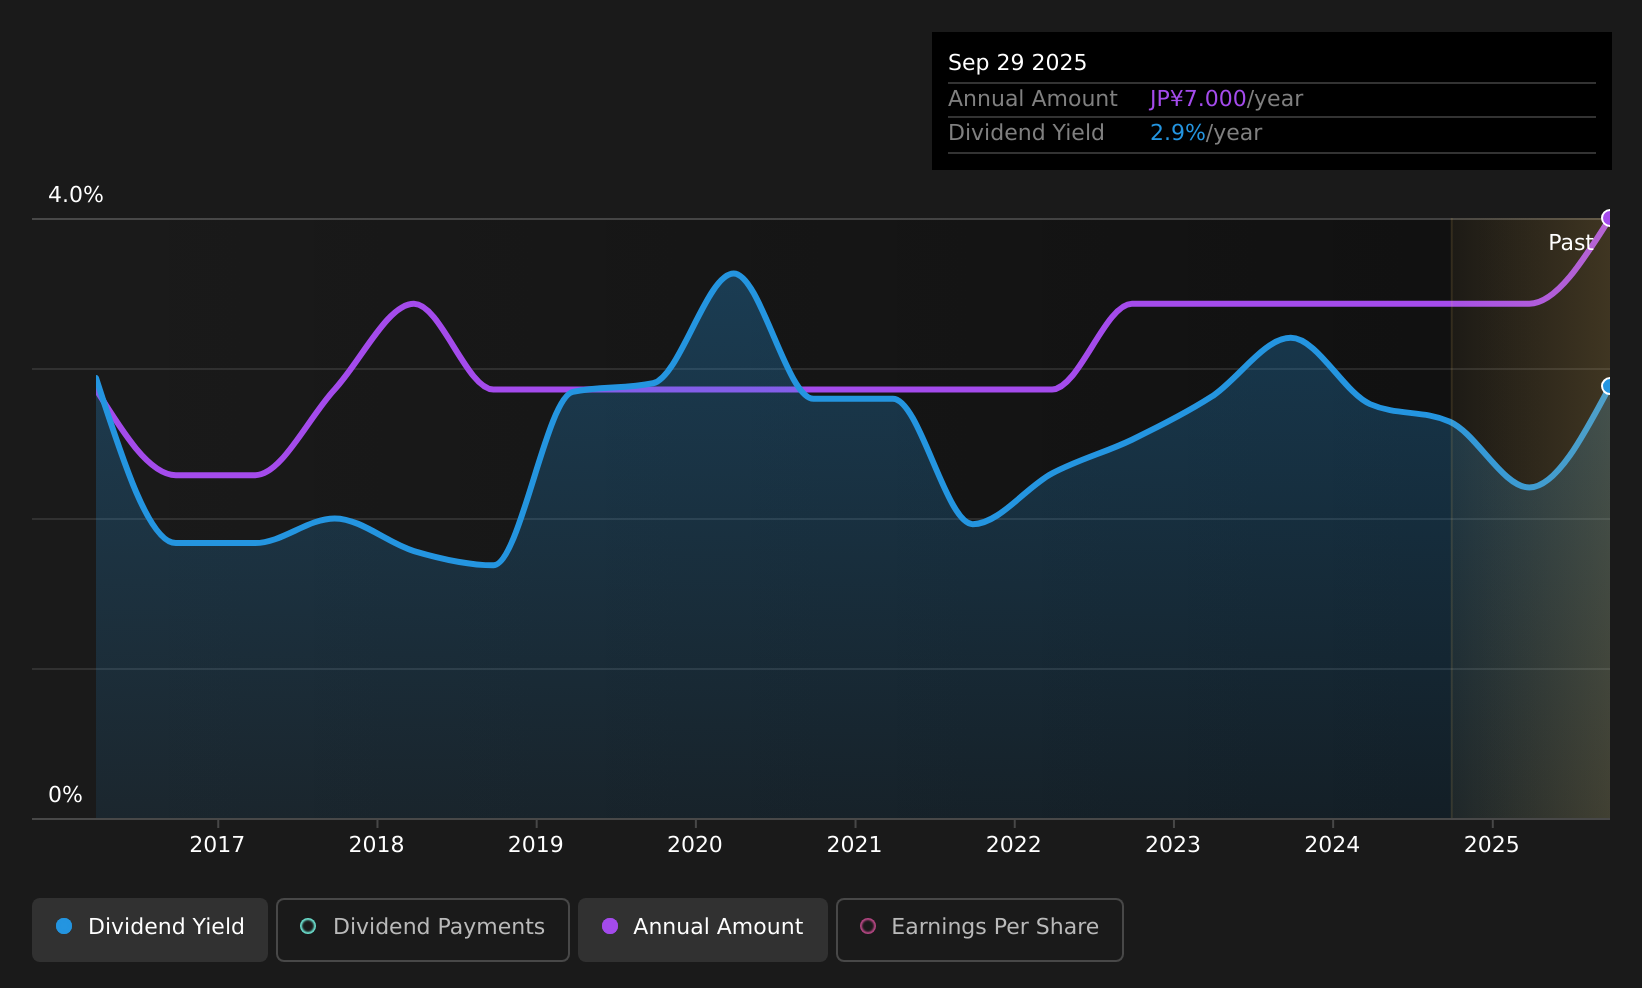This screenshot has height=988, width=1642.
Task: Click the 'Annual Amount' tooltip row label
Action: (1033, 99)
